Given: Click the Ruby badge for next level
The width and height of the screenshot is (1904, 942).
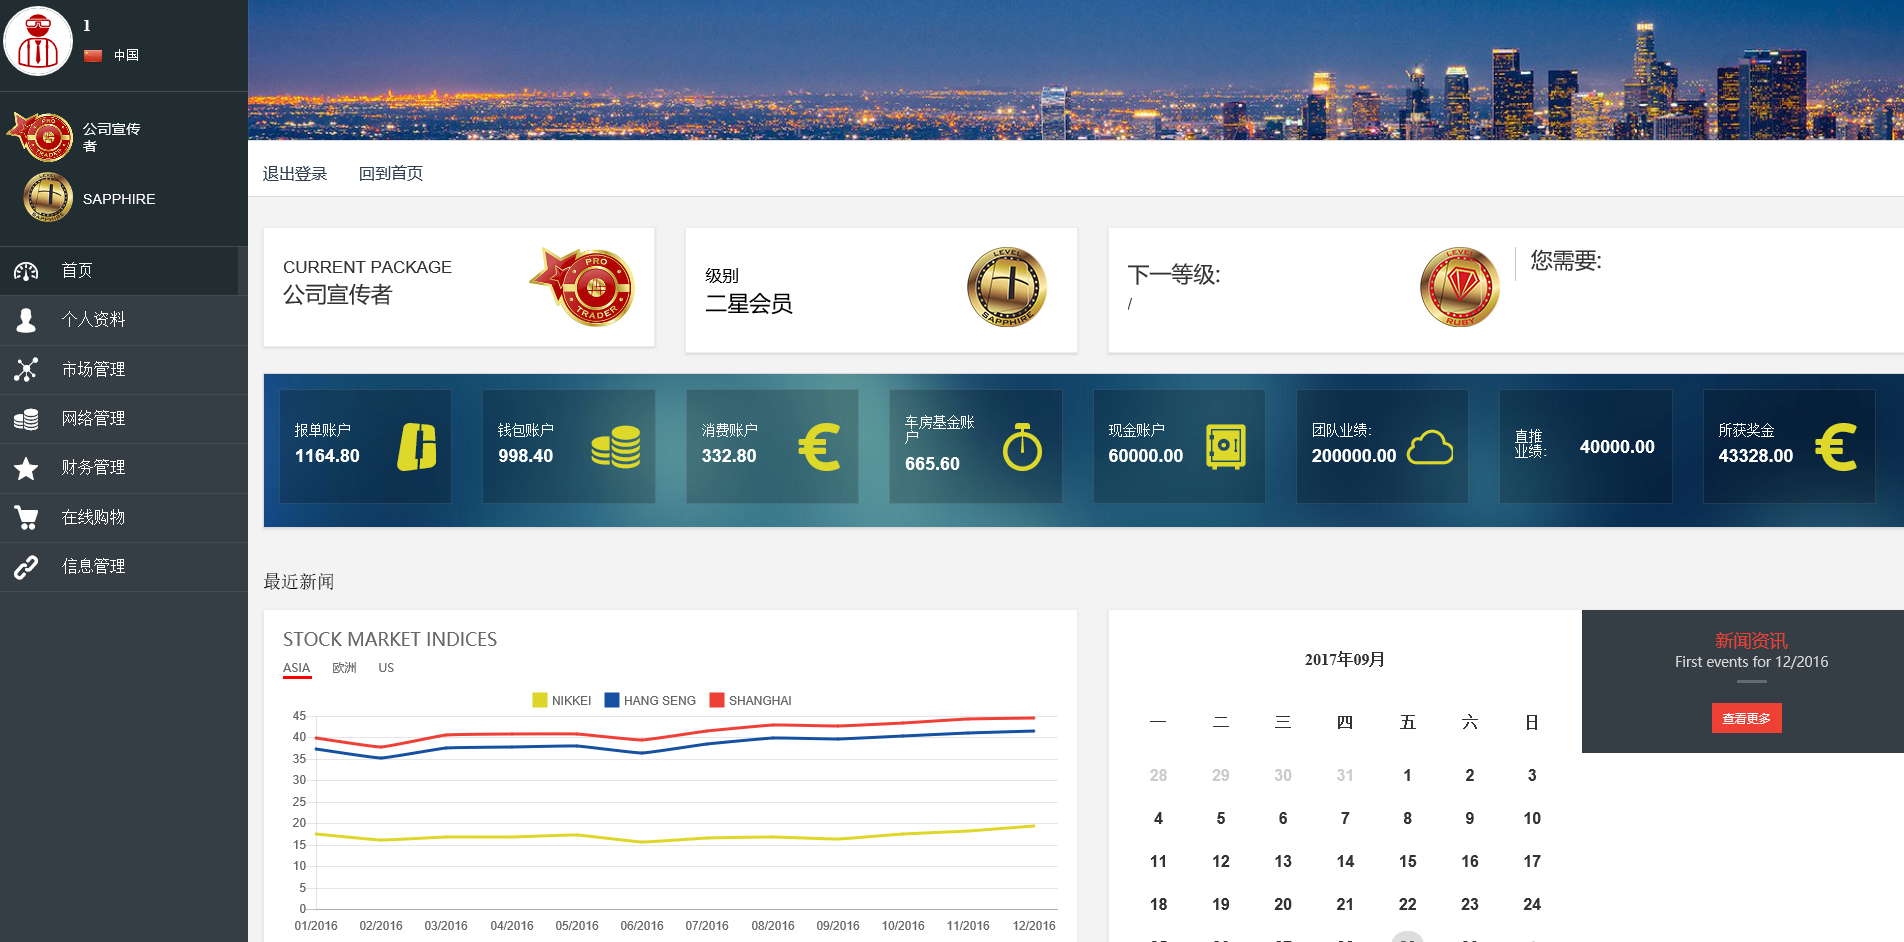Looking at the screenshot, I should click(x=1459, y=288).
